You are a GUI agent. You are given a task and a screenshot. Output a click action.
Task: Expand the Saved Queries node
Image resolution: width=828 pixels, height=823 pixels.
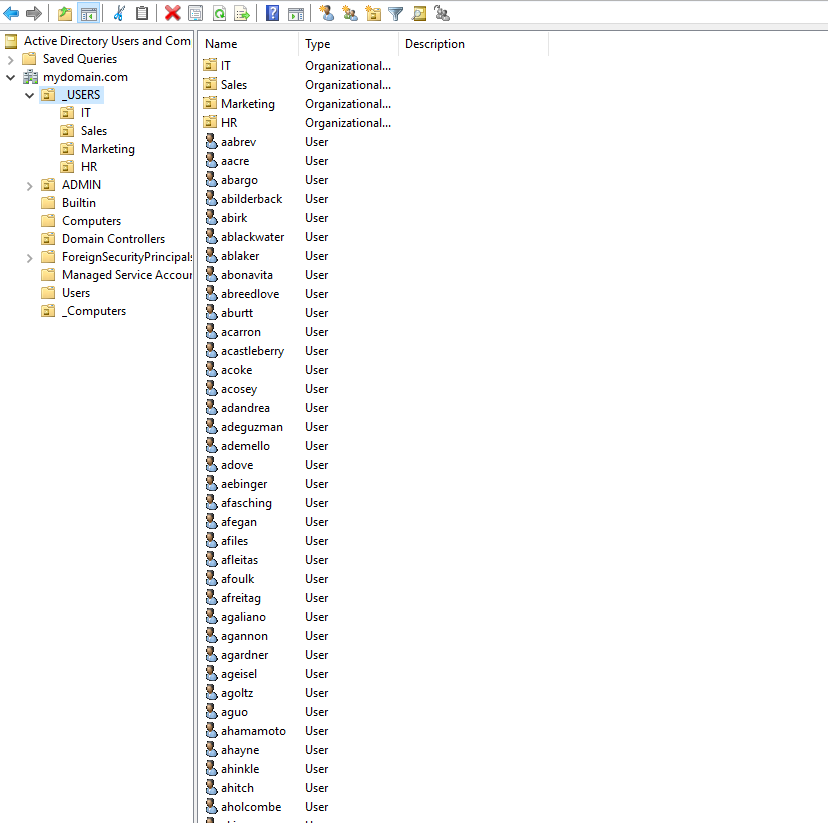click(11, 59)
